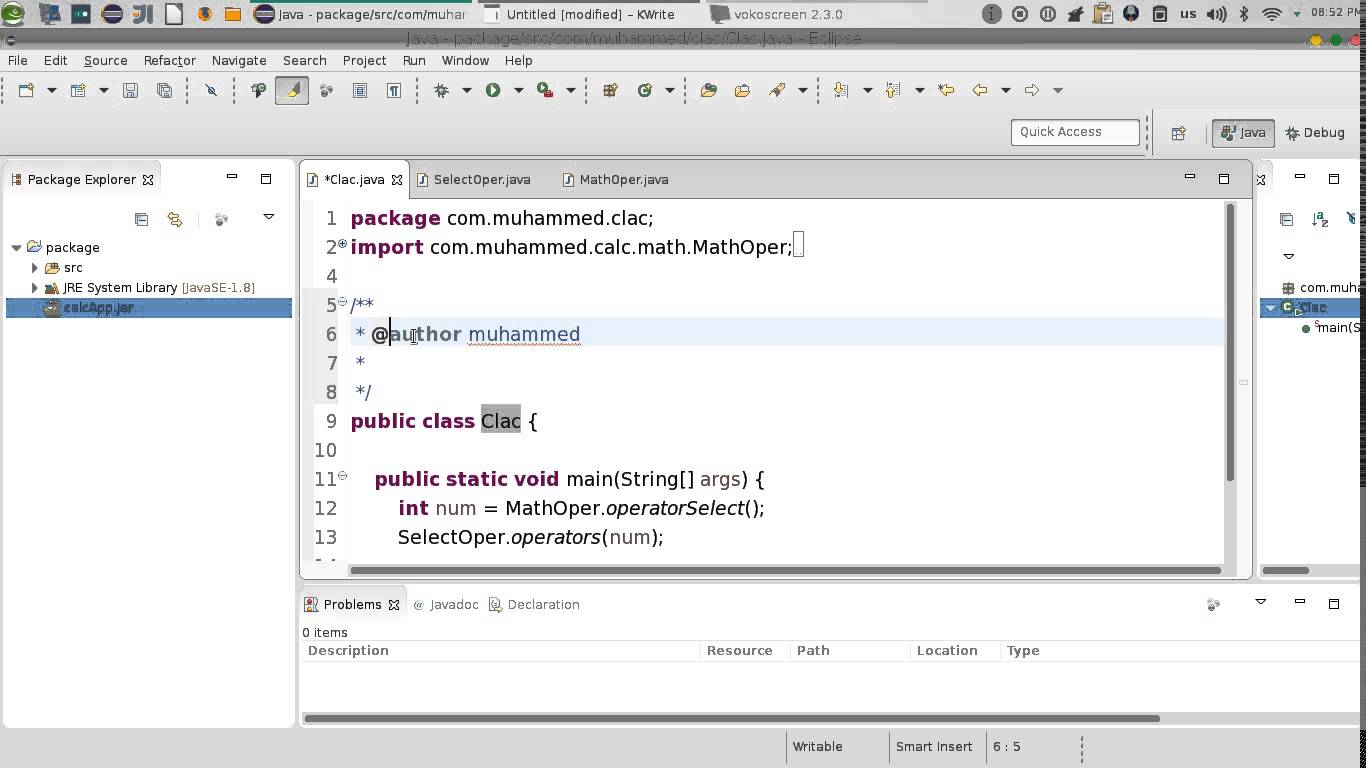Click the Javadoc view label
1366x768 pixels.
click(x=454, y=604)
